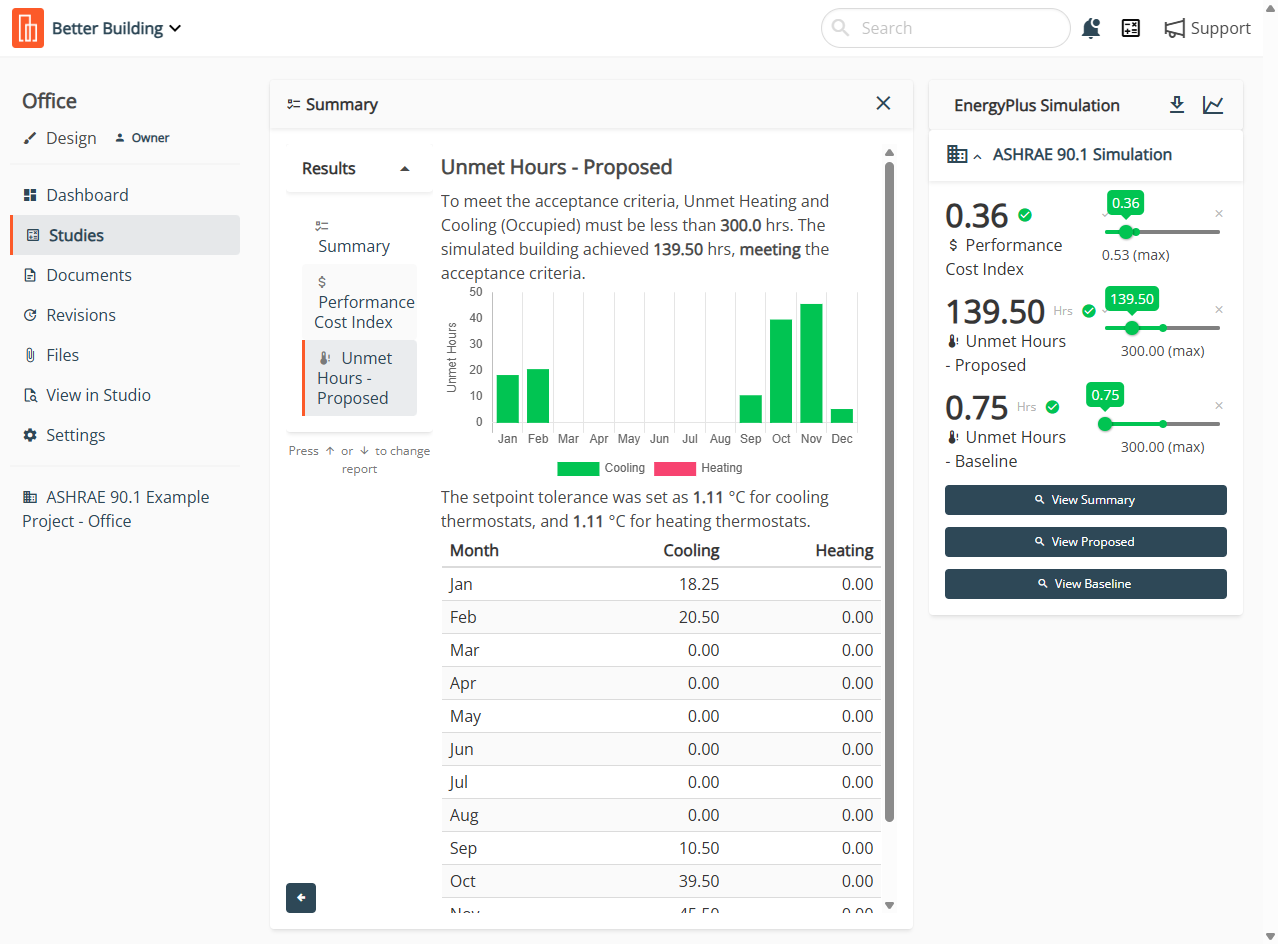
Task: Click the View Proposed button
Action: (1085, 542)
